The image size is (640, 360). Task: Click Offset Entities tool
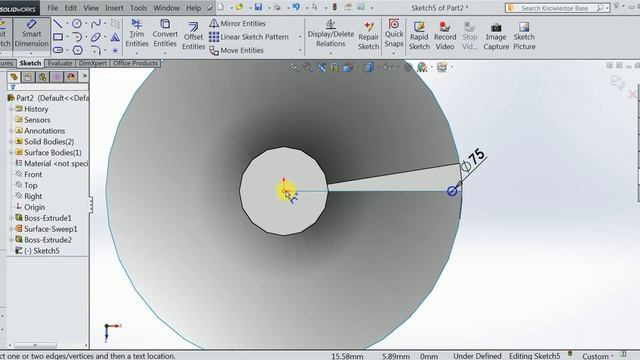click(x=193, y=36)
